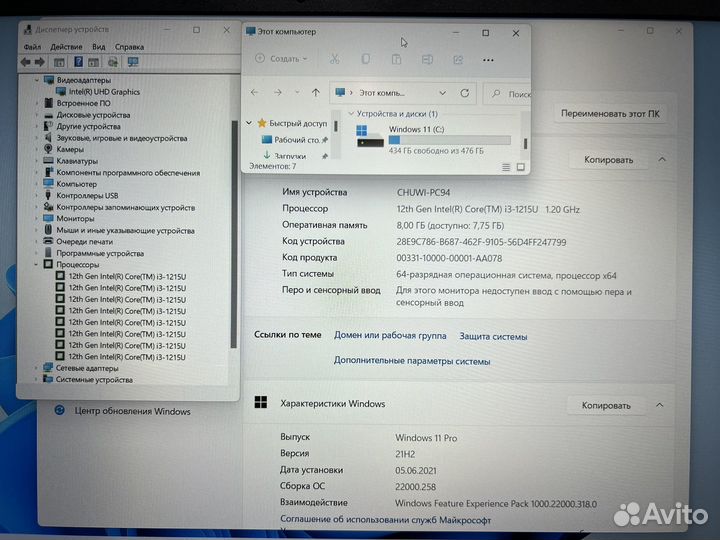This screenshot has width=720, height=540.
Task: Open Защита системы link
Action: click(493, 337)
